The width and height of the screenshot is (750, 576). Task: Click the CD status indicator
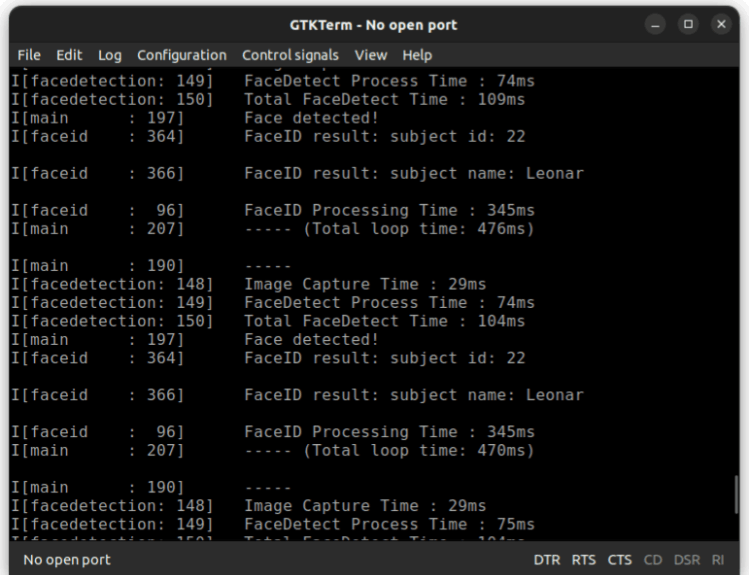pos(653,560)
